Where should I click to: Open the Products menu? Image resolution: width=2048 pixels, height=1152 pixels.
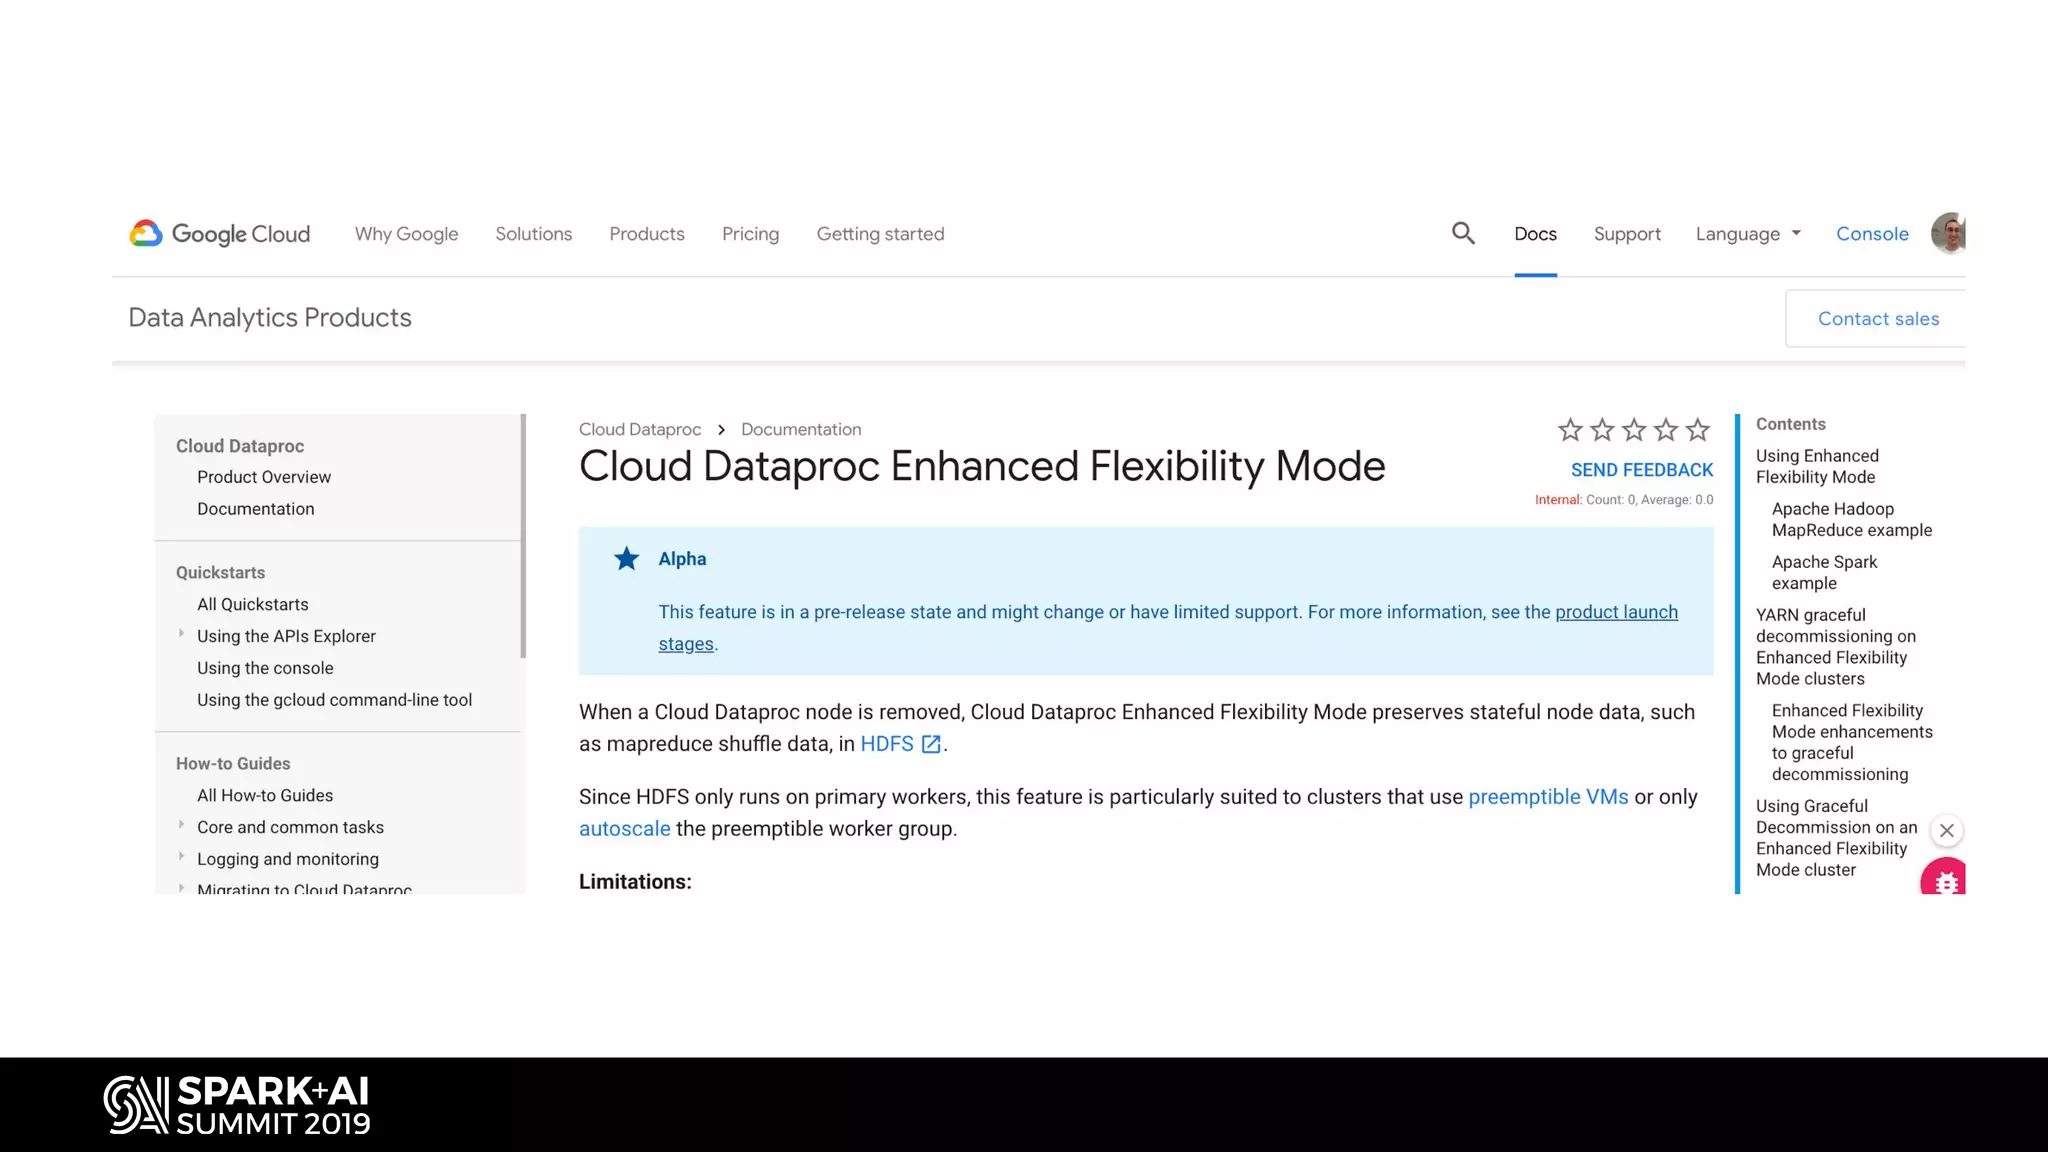pos(647,234)
